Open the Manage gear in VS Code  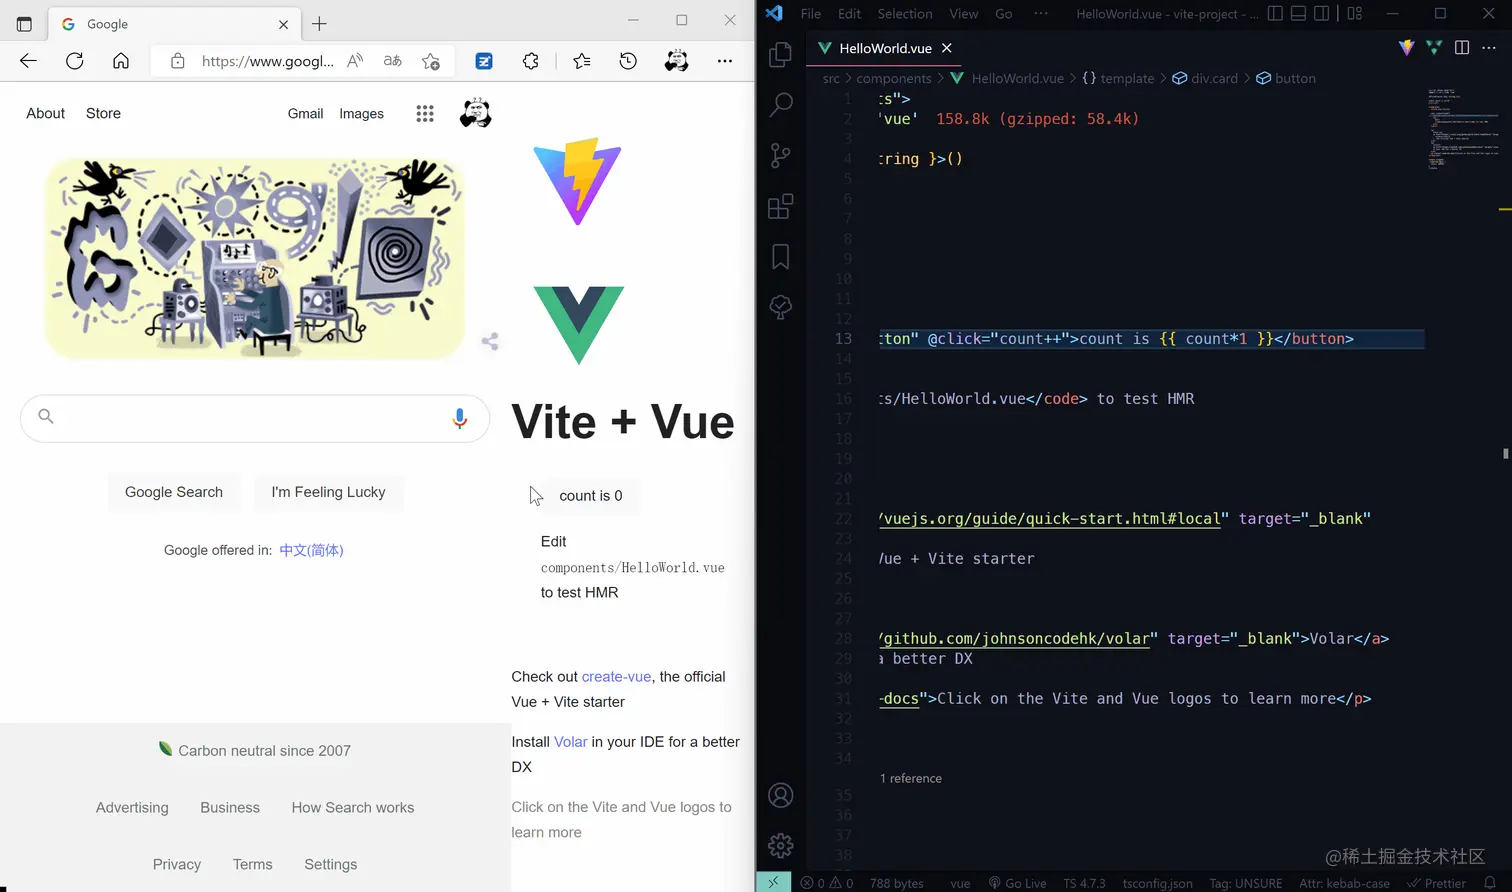pos(781,845)
